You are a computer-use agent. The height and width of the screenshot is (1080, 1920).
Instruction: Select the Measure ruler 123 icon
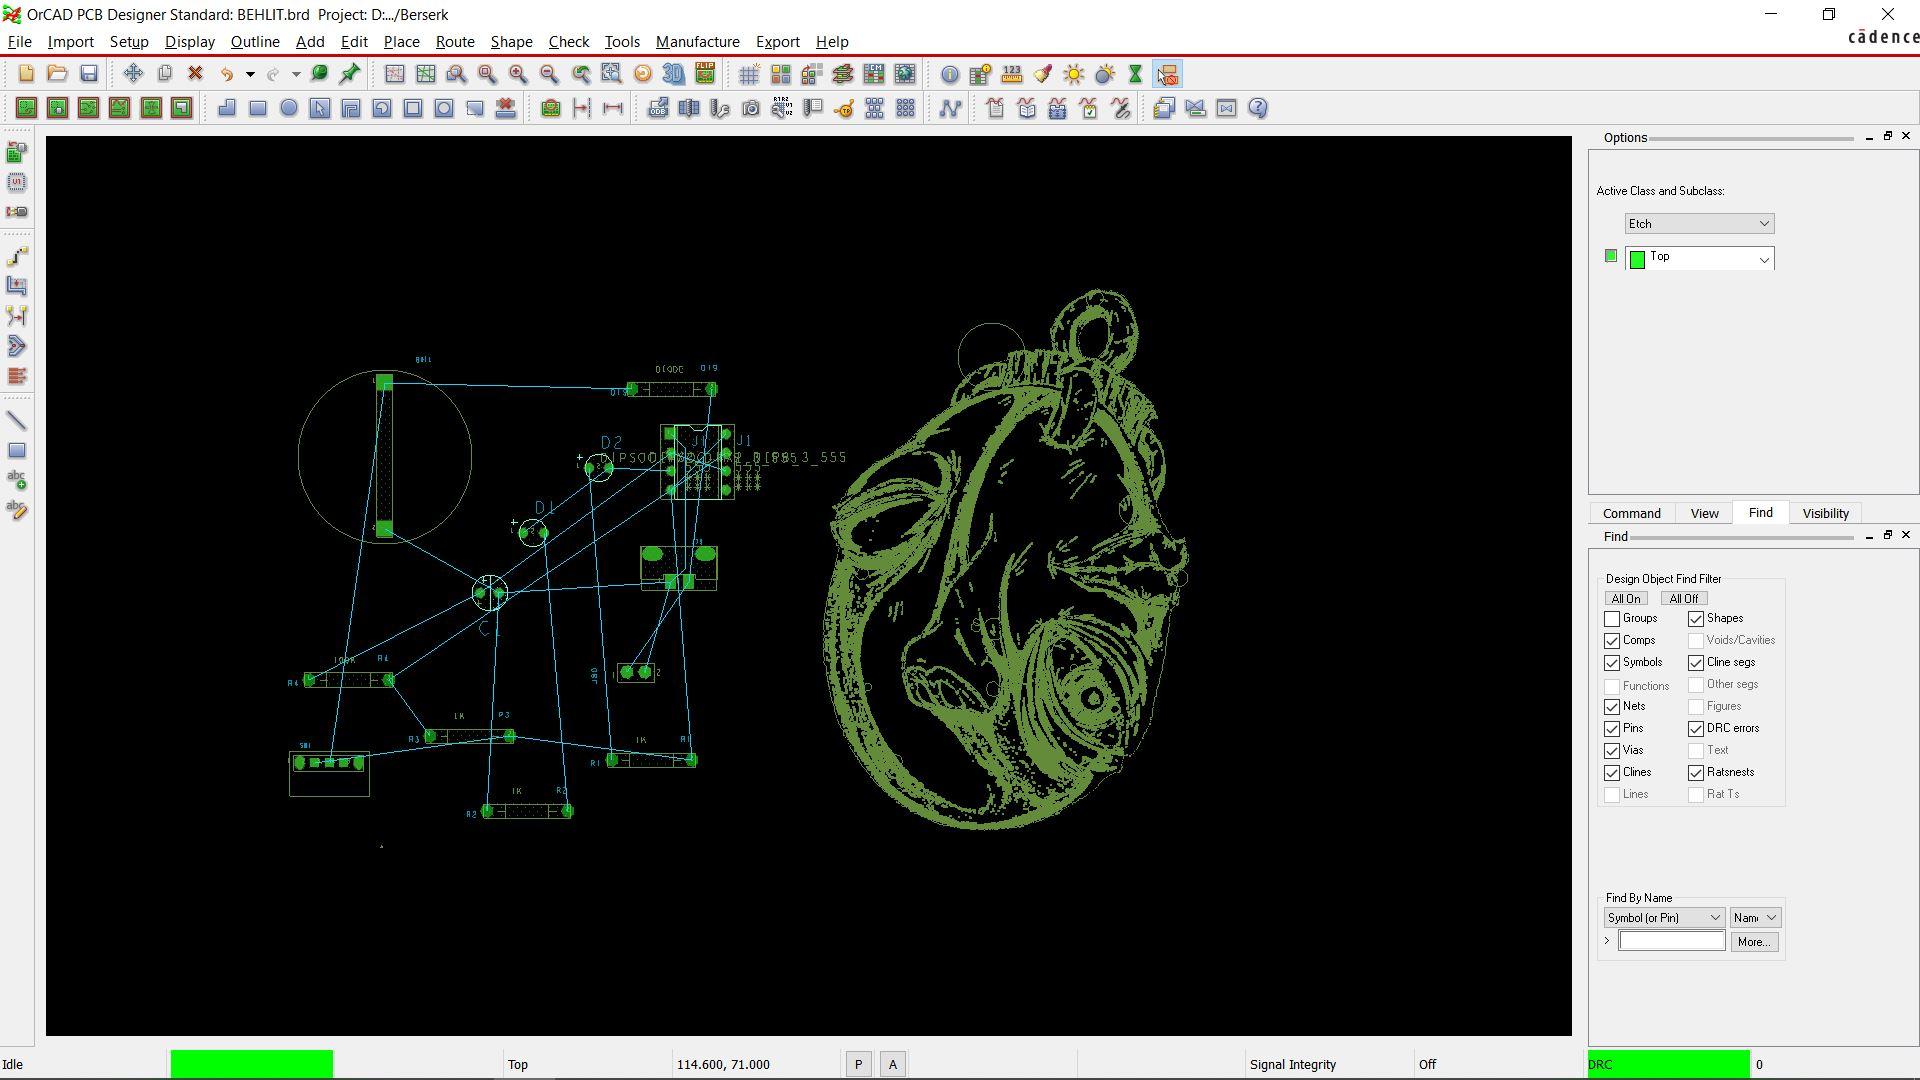1011,74
